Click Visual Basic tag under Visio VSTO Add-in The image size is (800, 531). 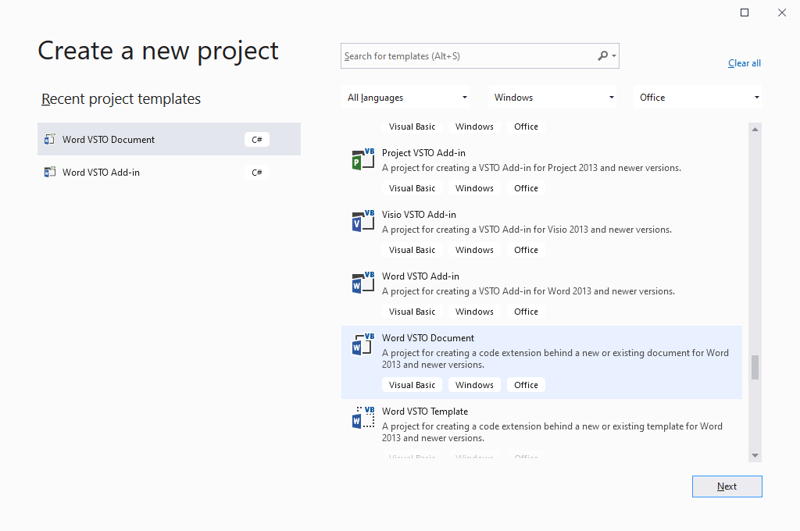(412, 250)
